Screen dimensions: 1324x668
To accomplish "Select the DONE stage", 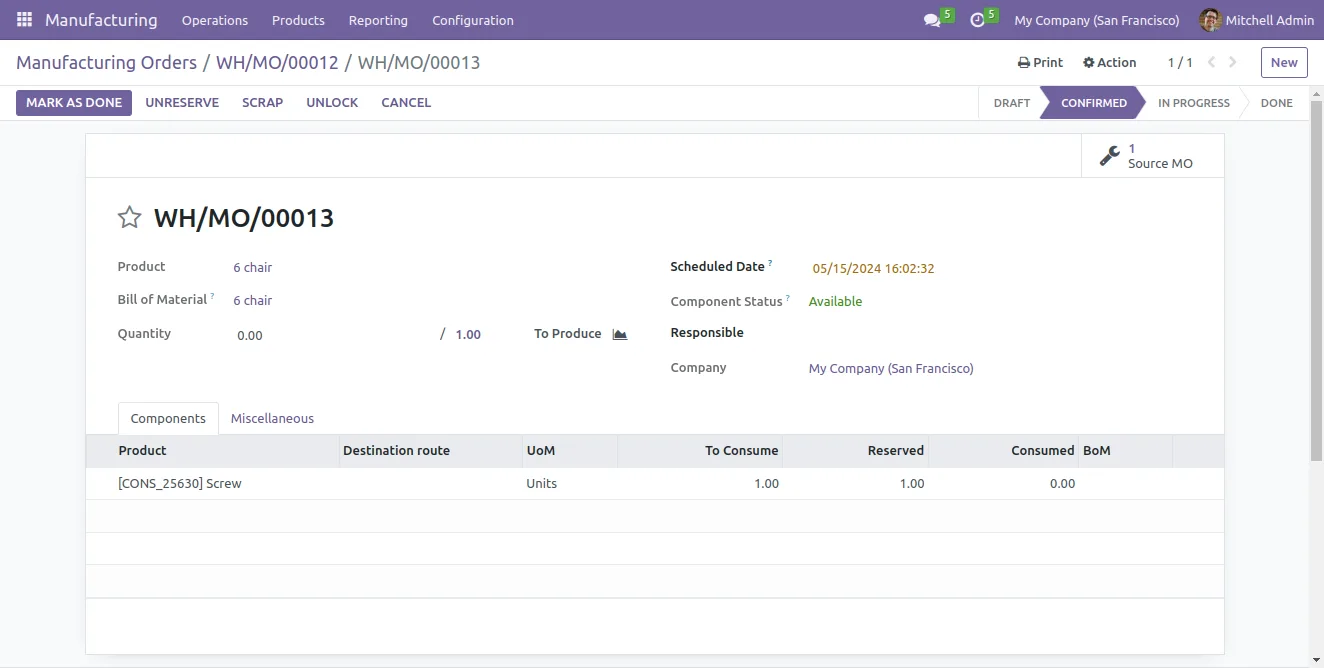I will [x=1276, y=103].
